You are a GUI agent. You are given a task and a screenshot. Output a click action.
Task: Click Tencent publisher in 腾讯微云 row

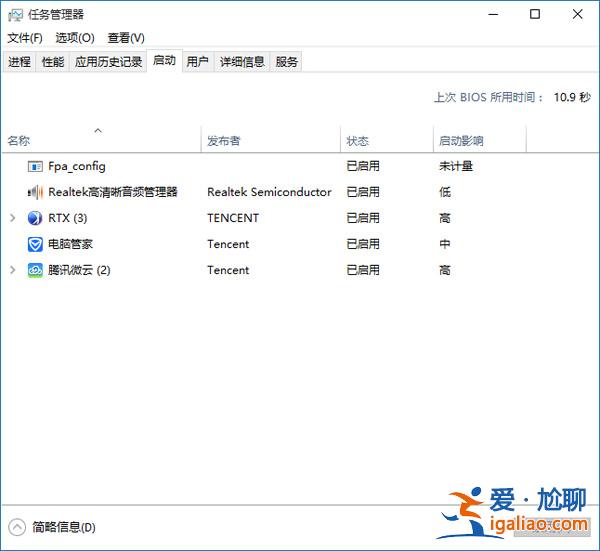pyautogui.click(x=228, y=270)
